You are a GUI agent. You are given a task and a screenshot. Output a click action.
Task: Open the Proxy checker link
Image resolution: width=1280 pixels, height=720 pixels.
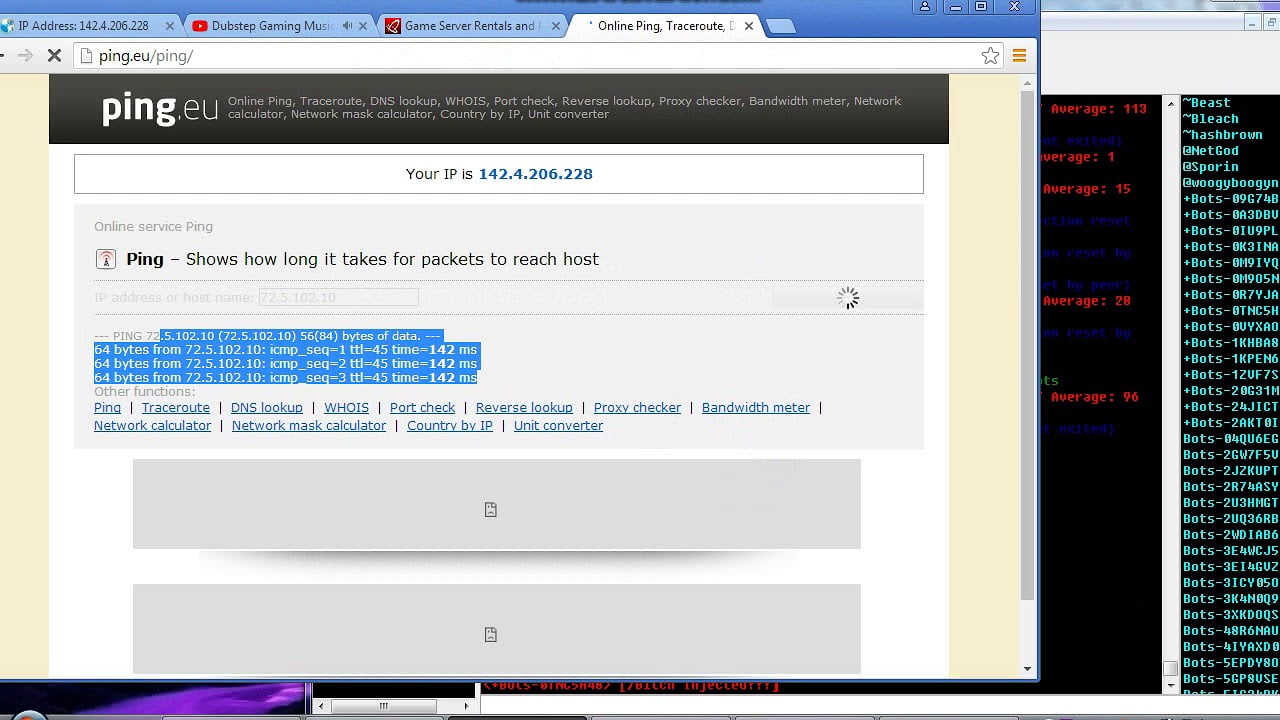pos(637,408)
